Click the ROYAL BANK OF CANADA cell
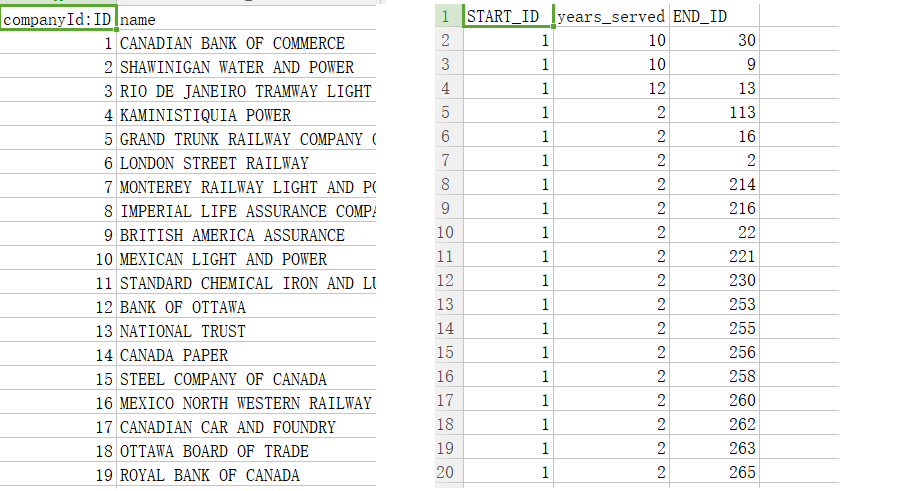The height and width of the screenshot is (491, 901). pos(247,475)
